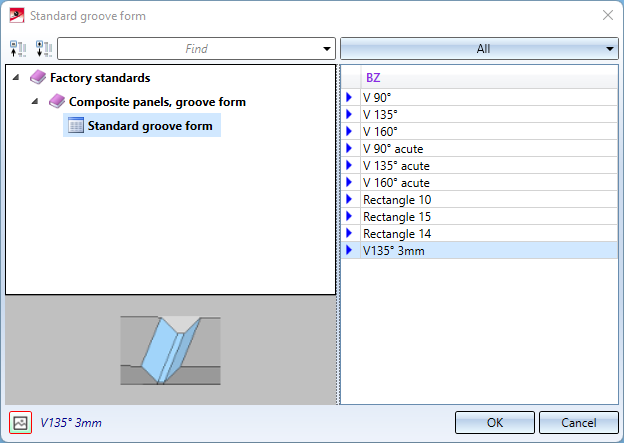This screenshot has width=624, height=443.
Task: Click blue arrow beside V 135° acute
Action: 349,165
